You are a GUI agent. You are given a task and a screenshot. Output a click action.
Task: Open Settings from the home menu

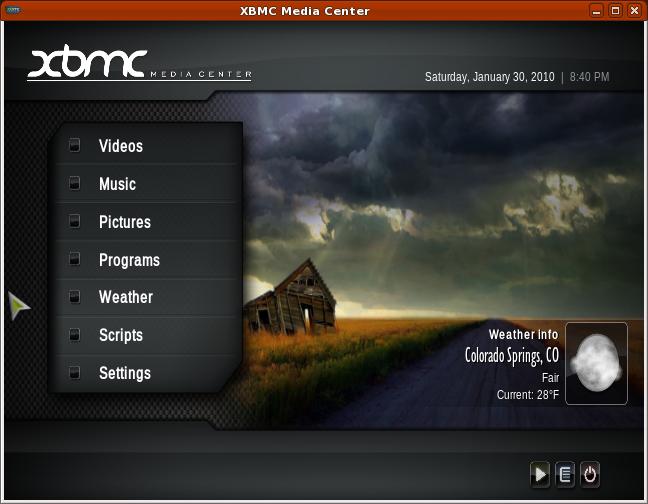(148, 373)
